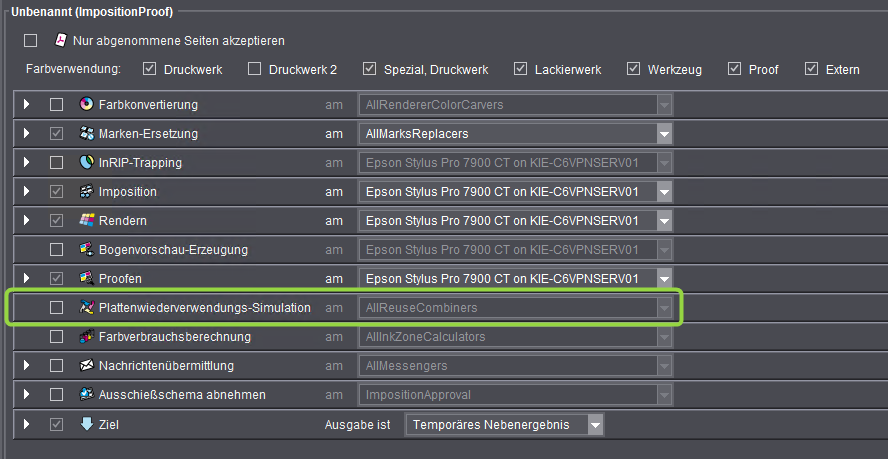Image resolution: width=888 pixels, height=459 pixels.
Task: Expand the Ausschießschema abnehmen row
Action: [27, 395]
